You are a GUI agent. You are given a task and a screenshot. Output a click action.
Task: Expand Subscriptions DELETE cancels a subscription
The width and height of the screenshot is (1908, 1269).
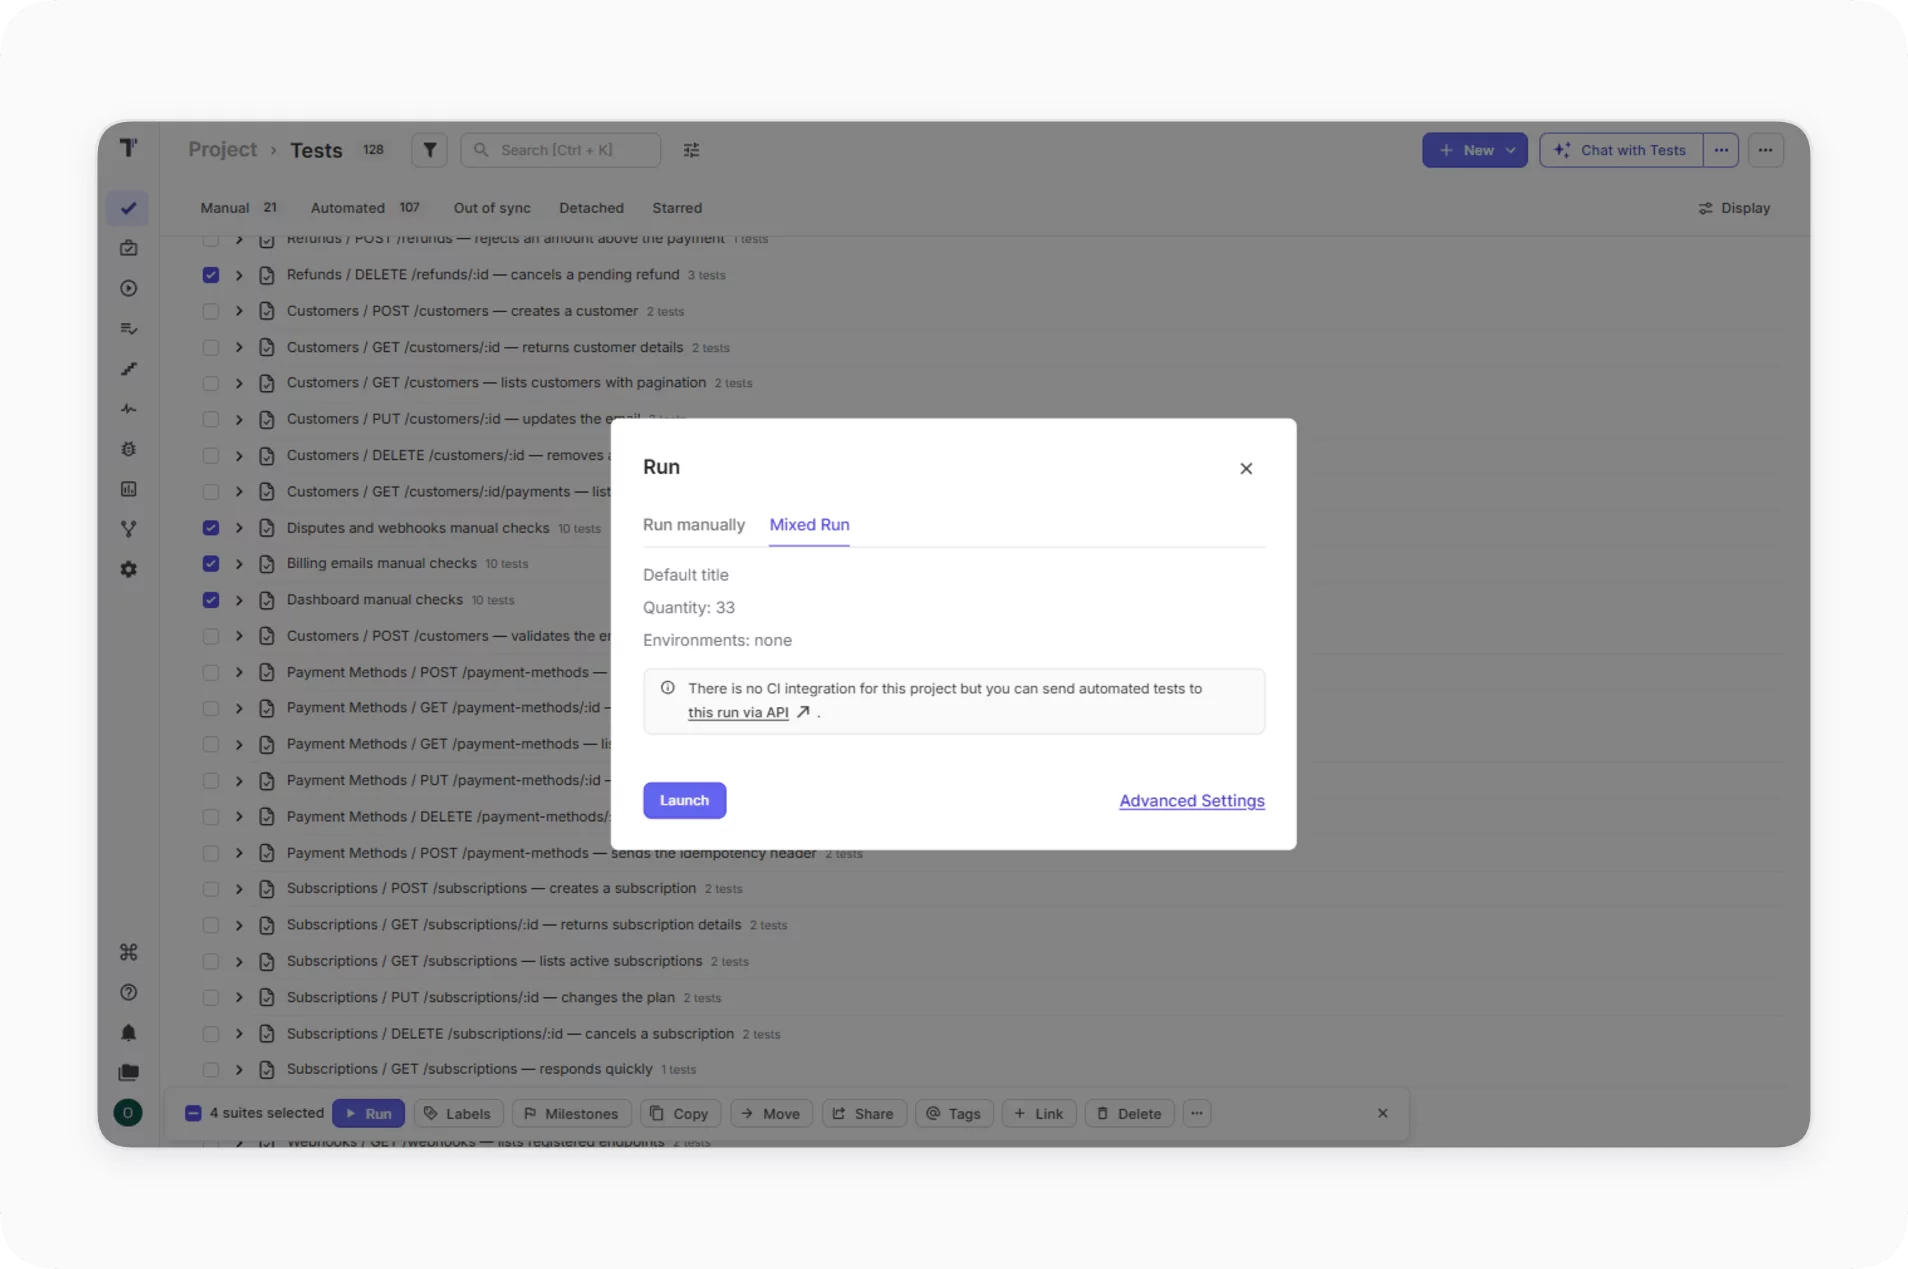click(x=239, y=1034)
